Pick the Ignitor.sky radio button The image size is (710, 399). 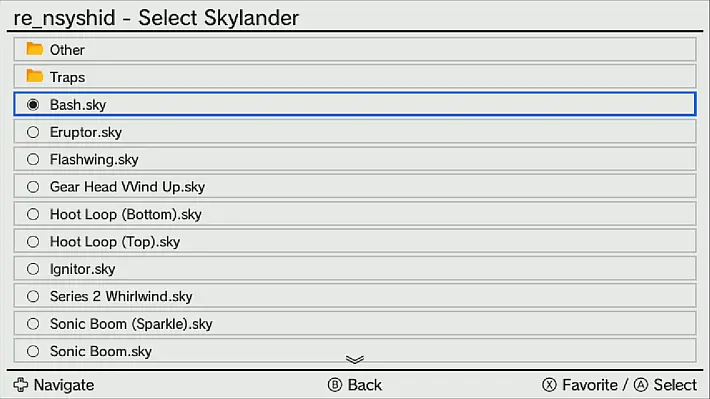pos(33,269)
